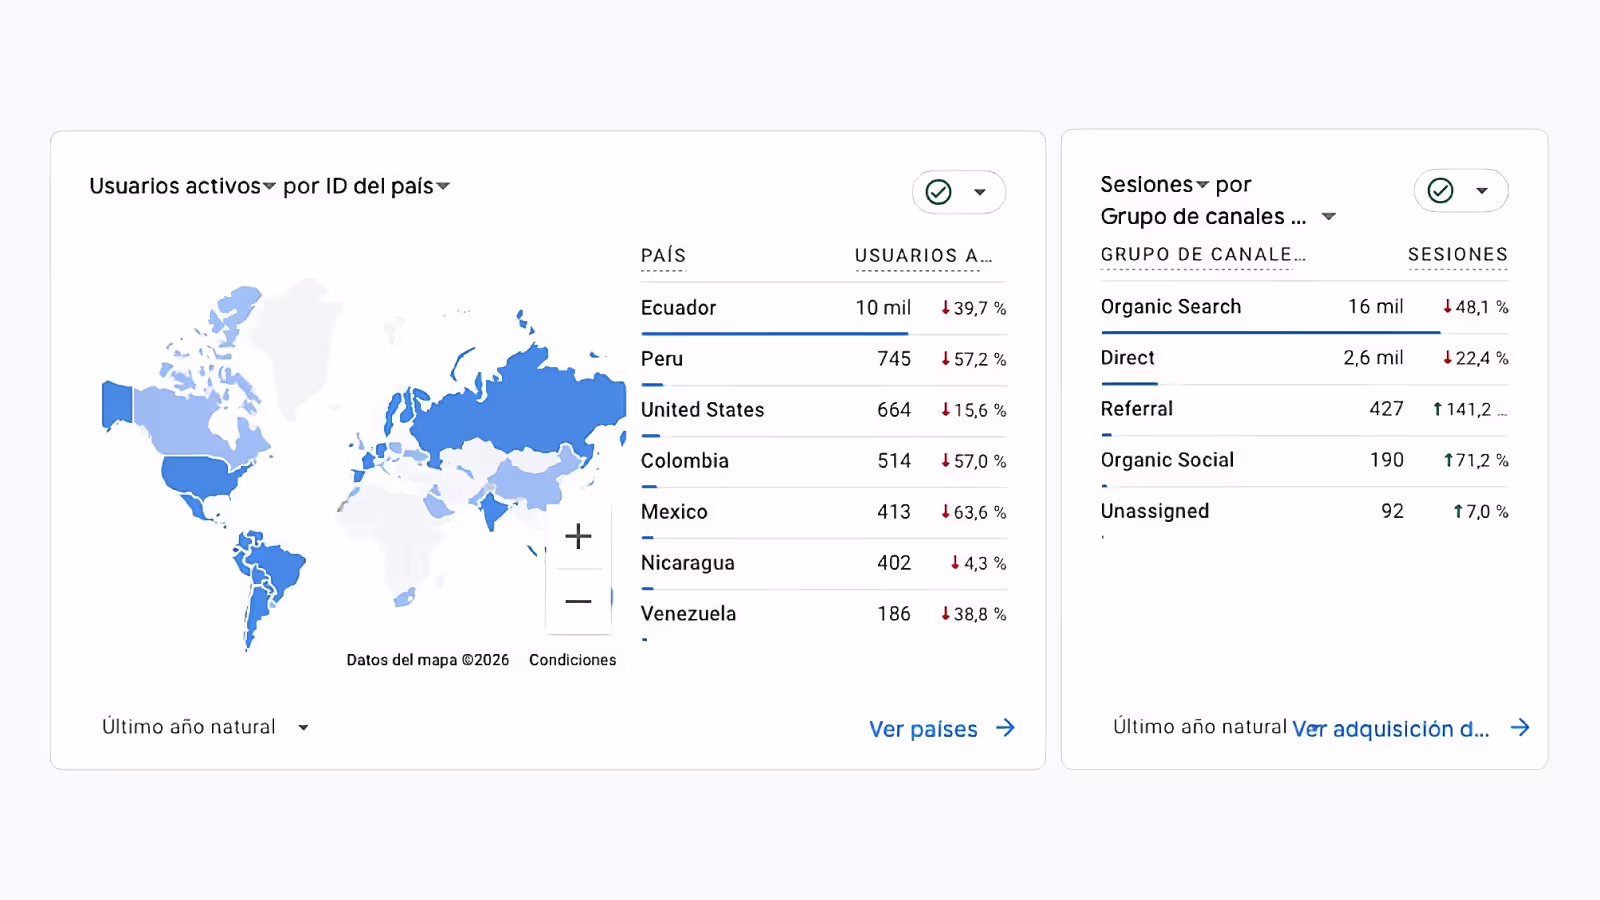The width and height of the screenshot is (1600, 900).
Task: Click the SESIONES column header
Action: tap(1457, 255)
